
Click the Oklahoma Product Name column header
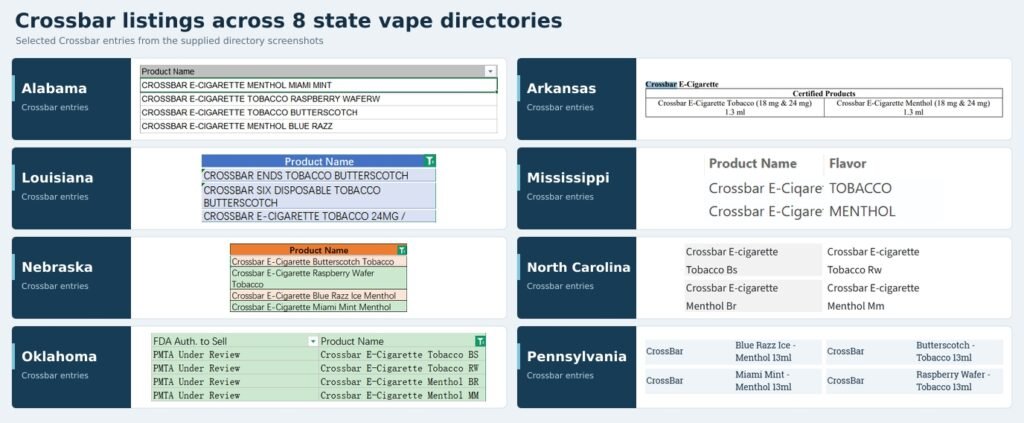coord(402,341)
